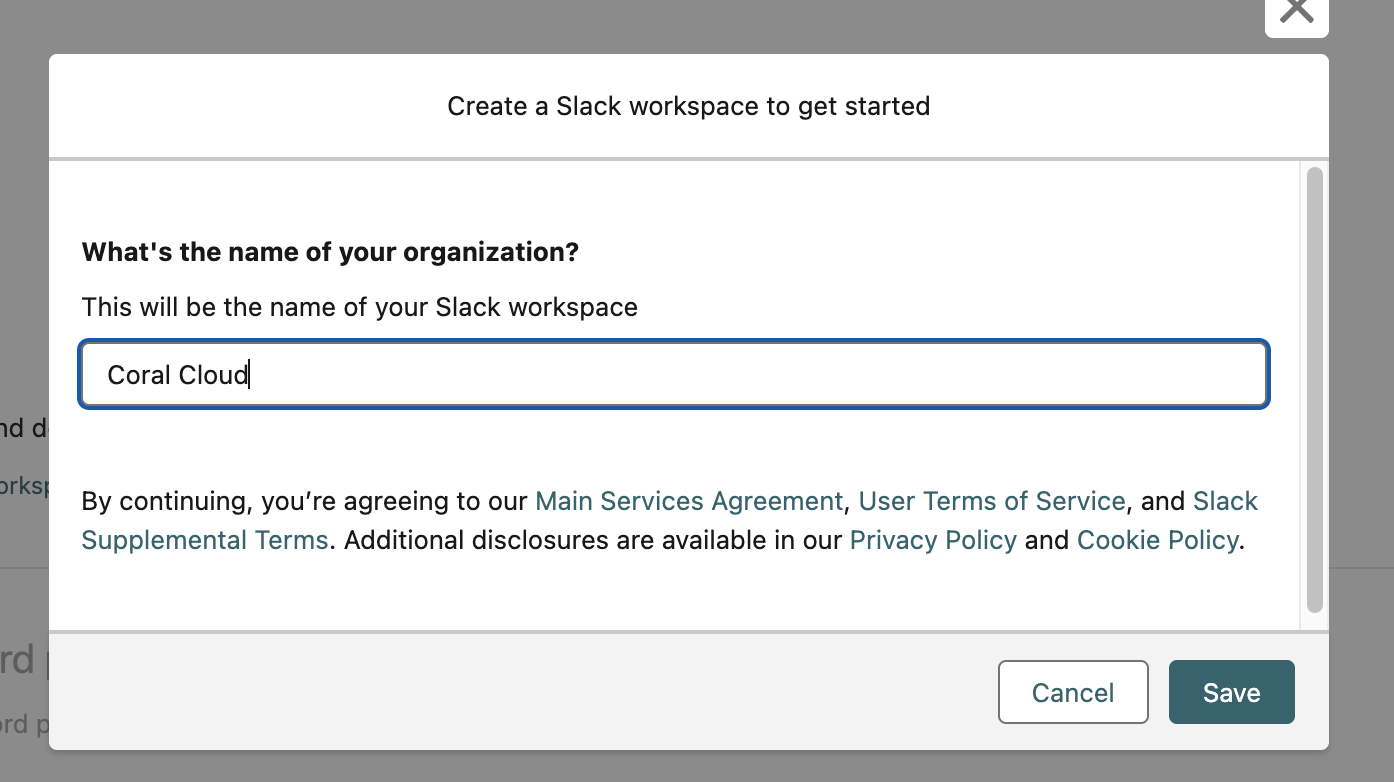Place cursor on the word "Cloud" in field
Image resolution: width=1394 pixels, height=782 pixels.
pos(212,375)
